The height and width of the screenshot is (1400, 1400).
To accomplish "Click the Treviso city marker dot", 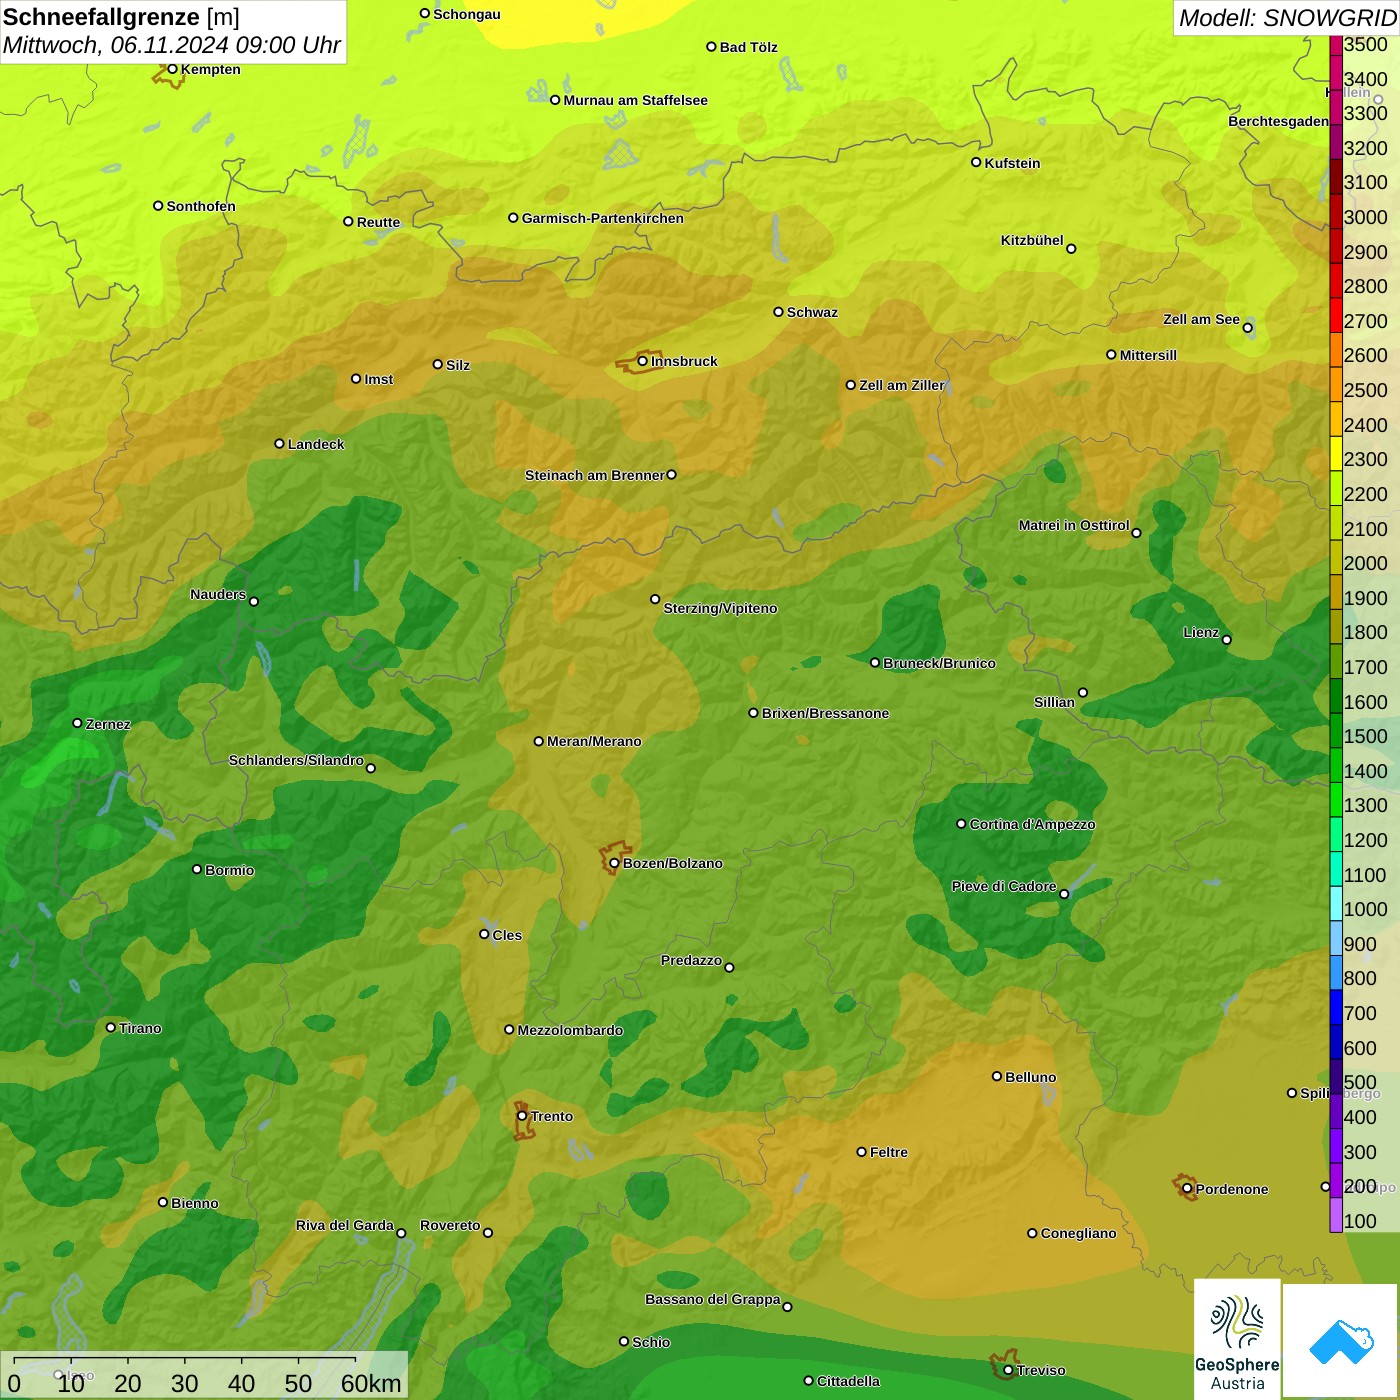I will click(1008, 1370).
